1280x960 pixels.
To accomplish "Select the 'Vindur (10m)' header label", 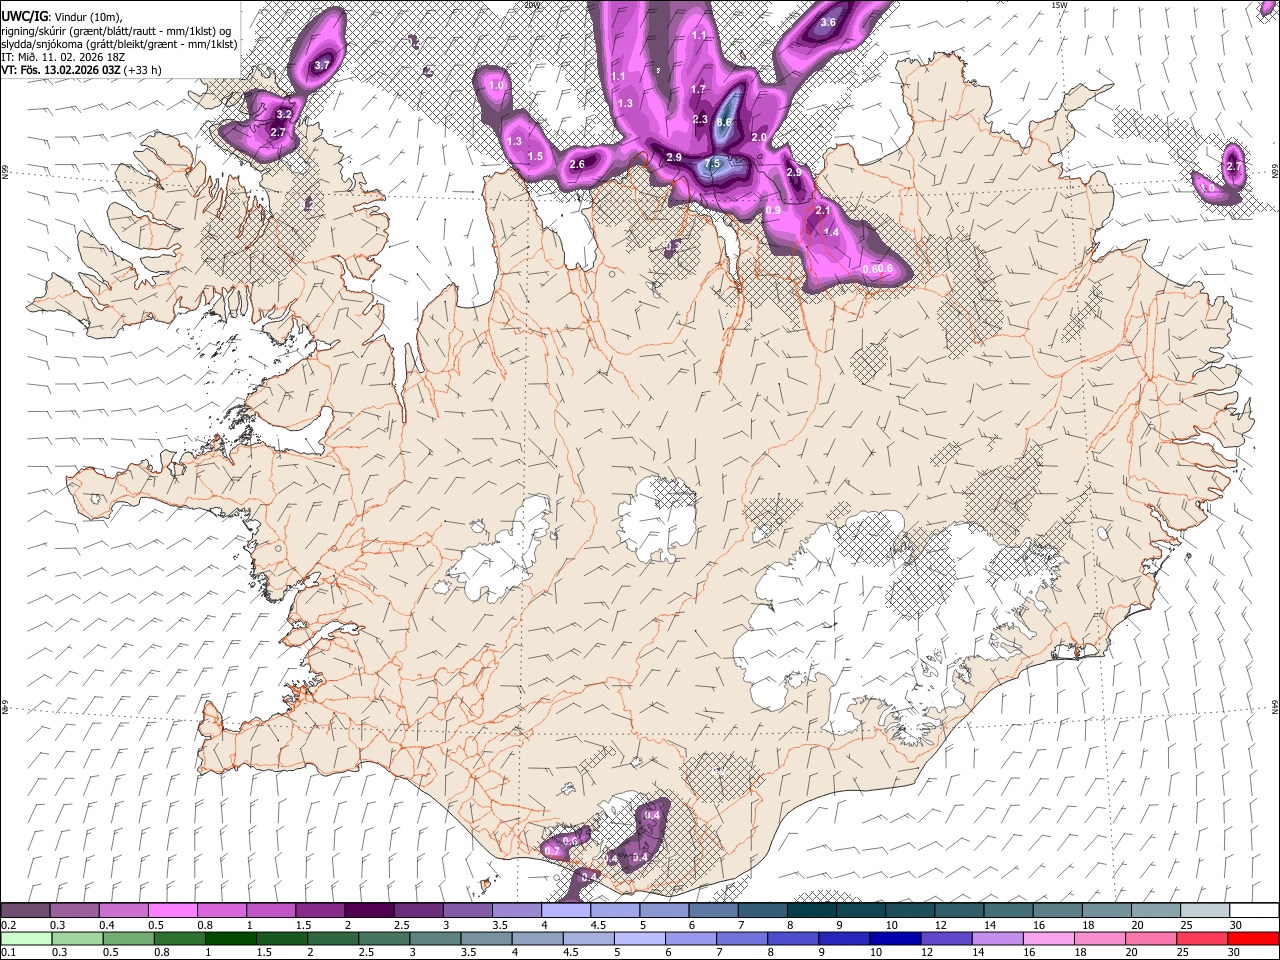I will pos(85,17).
